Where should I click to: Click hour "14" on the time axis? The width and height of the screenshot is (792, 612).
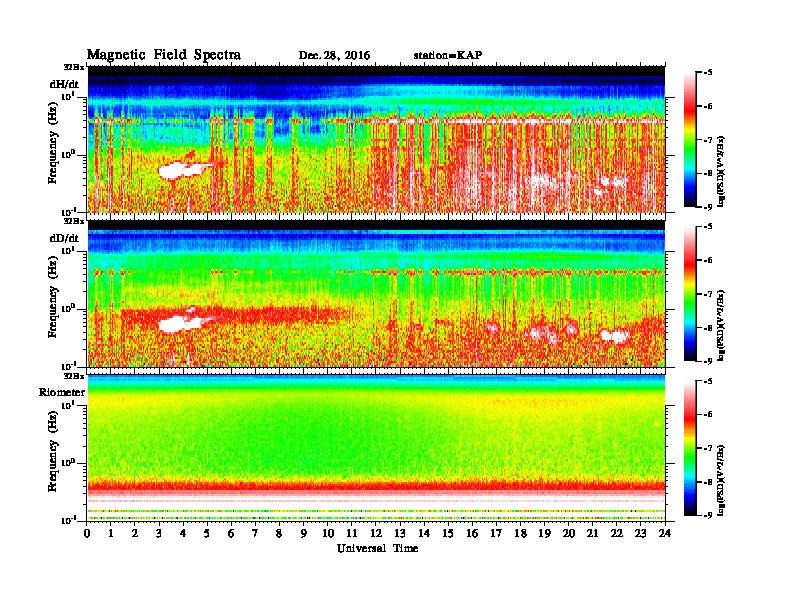pos(424,534)
